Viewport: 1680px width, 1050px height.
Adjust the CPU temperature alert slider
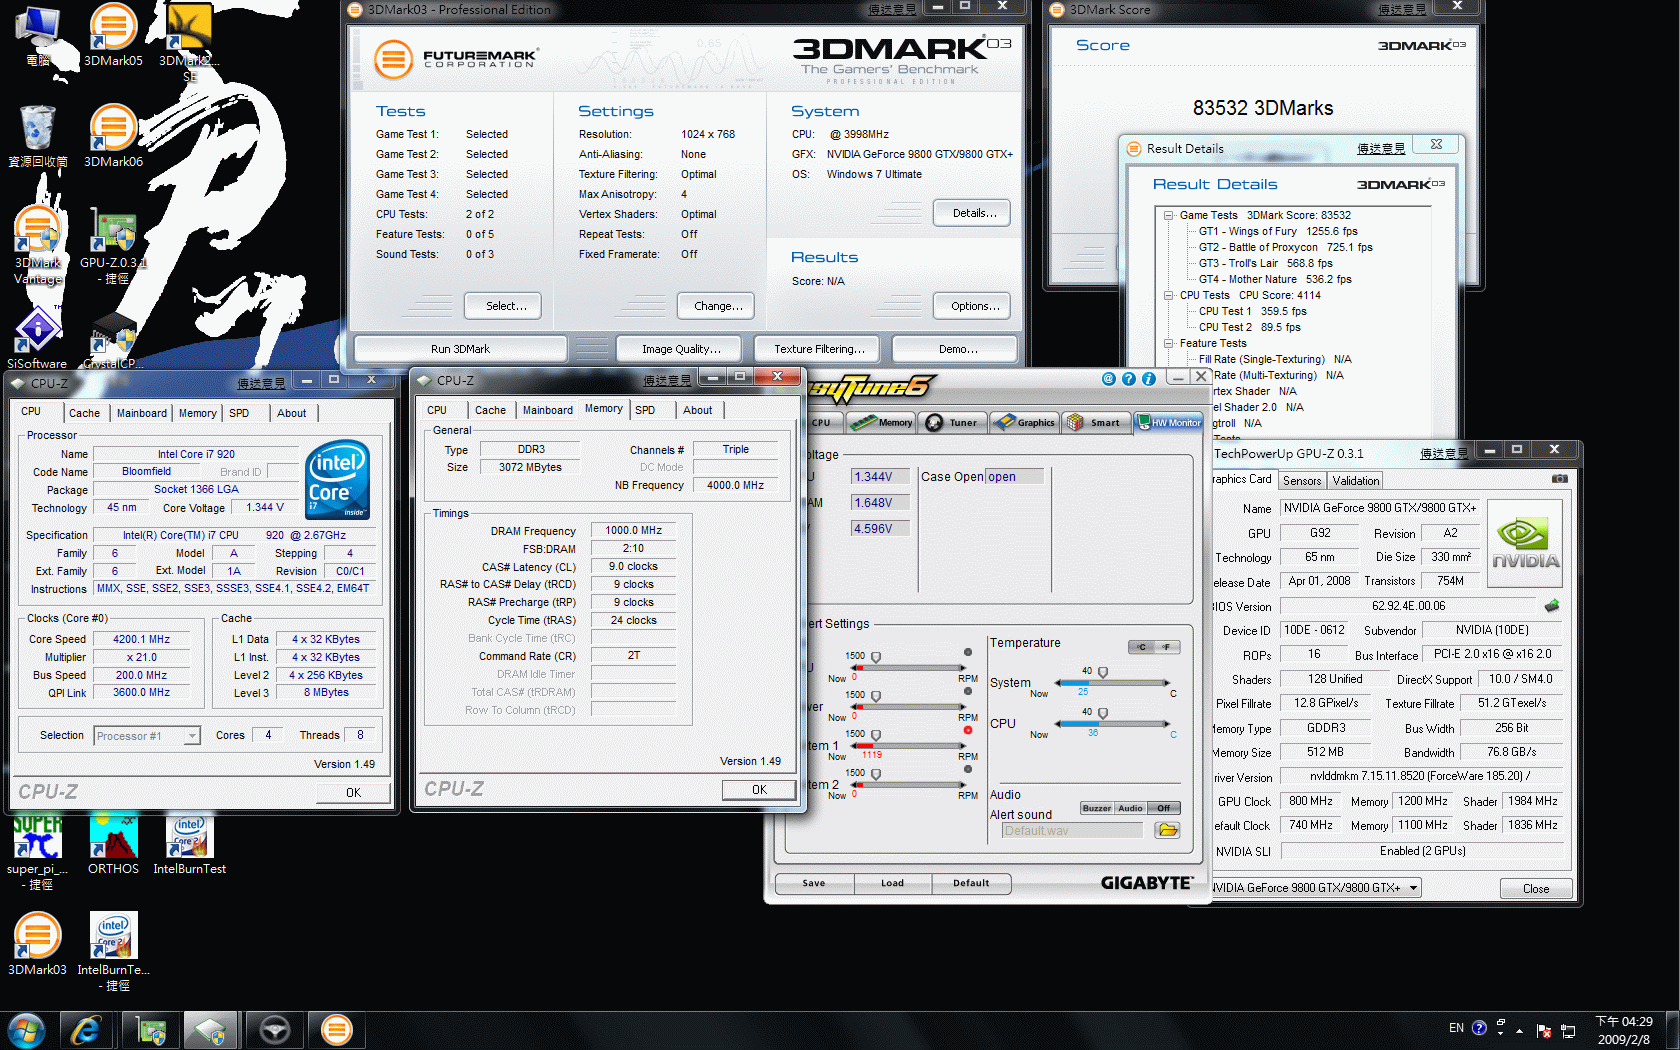click(1103, 714)
